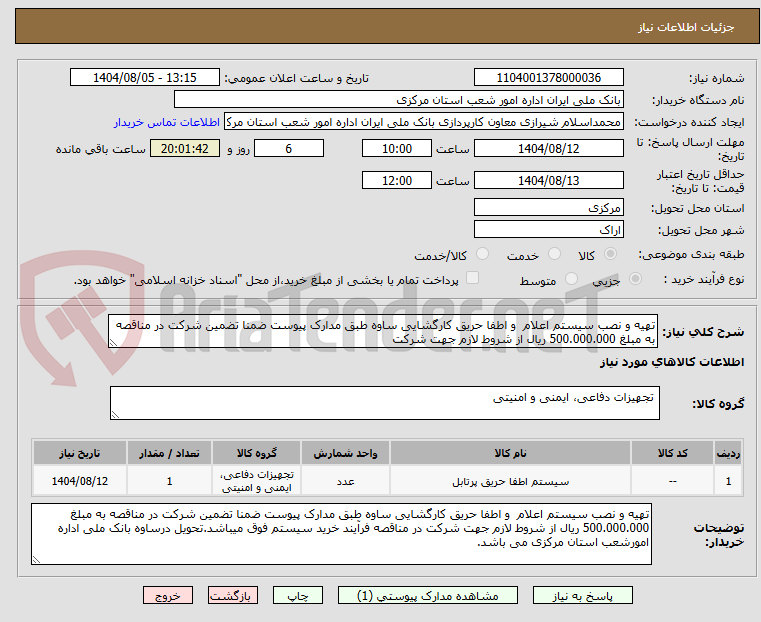
Task: Select the کالا radio button
Action: coord(610,254)
